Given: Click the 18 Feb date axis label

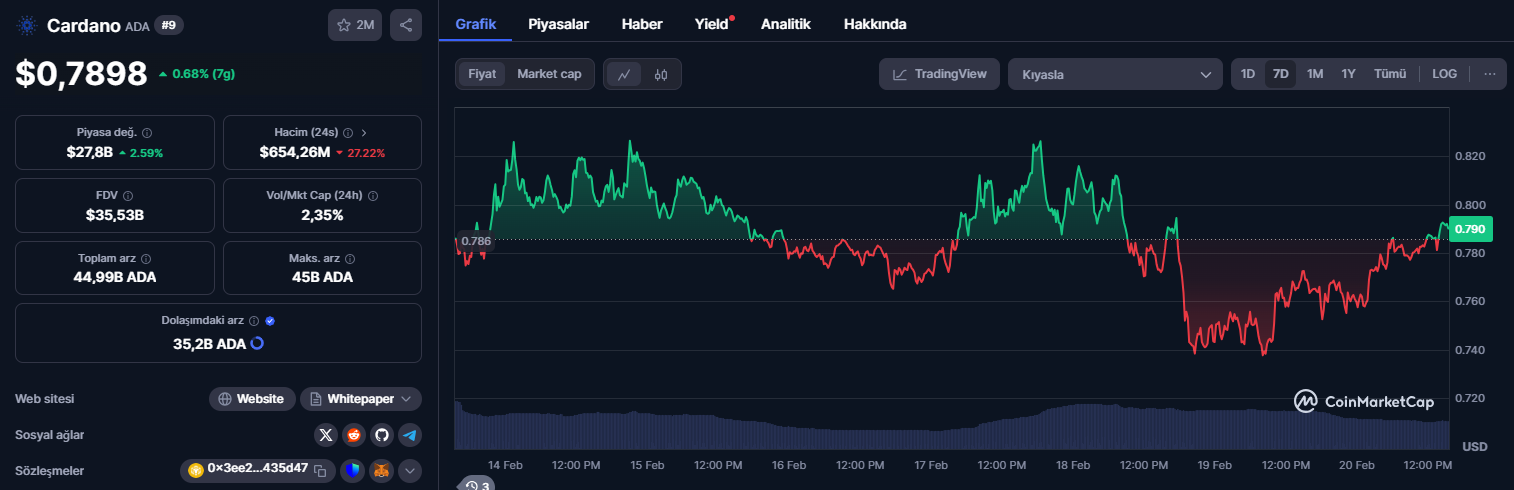Looking at the screenshot, I should (x=1073, y=465).
